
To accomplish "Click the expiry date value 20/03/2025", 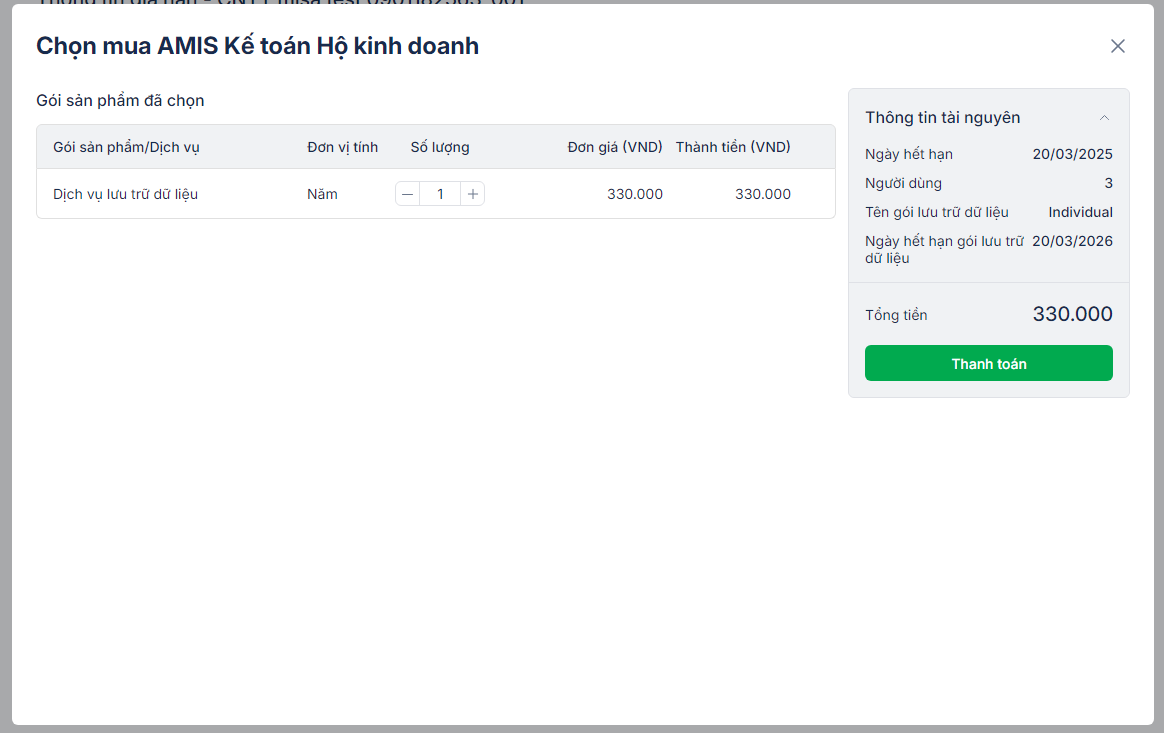I will point(1072,154).
